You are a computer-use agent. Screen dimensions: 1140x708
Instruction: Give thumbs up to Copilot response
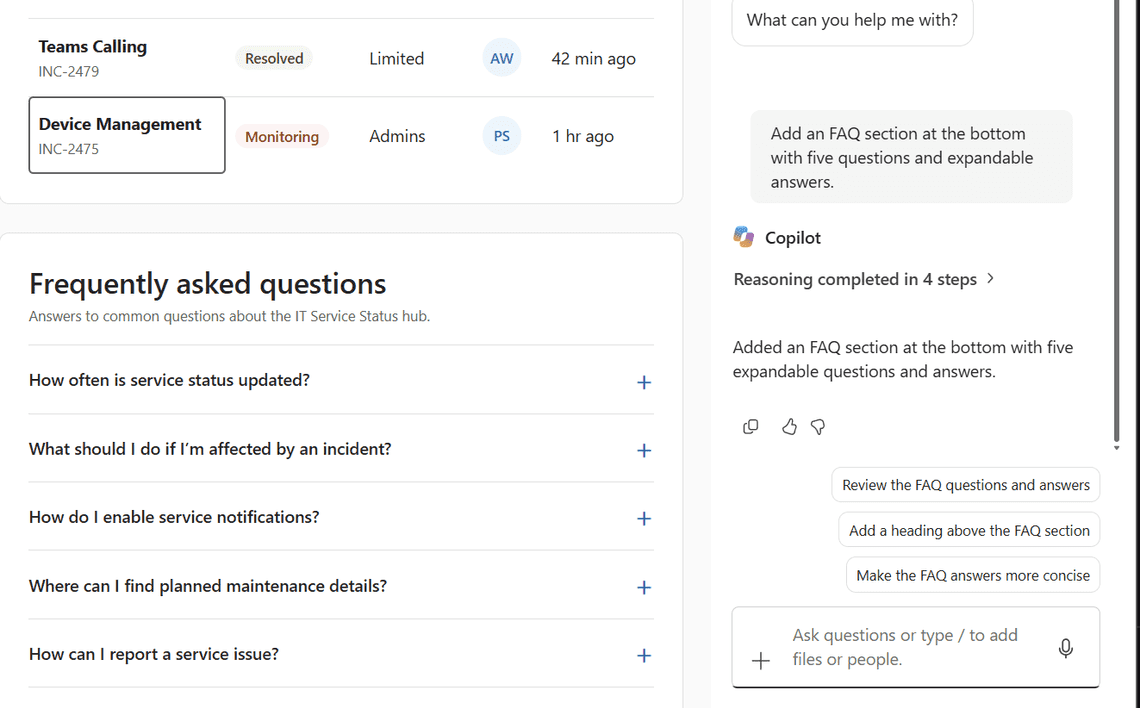click(789, 427)
